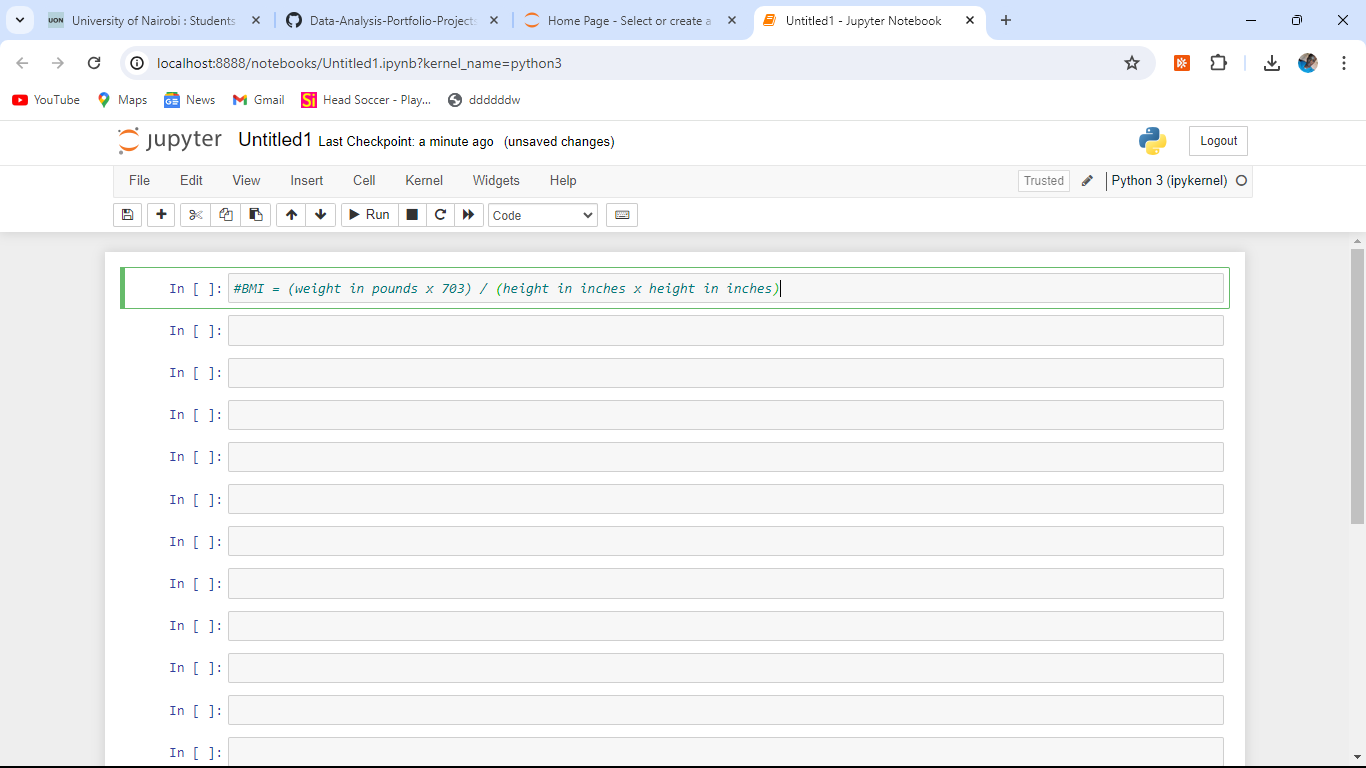
Task: Click the address bar URL
Action: coord(359,63)
